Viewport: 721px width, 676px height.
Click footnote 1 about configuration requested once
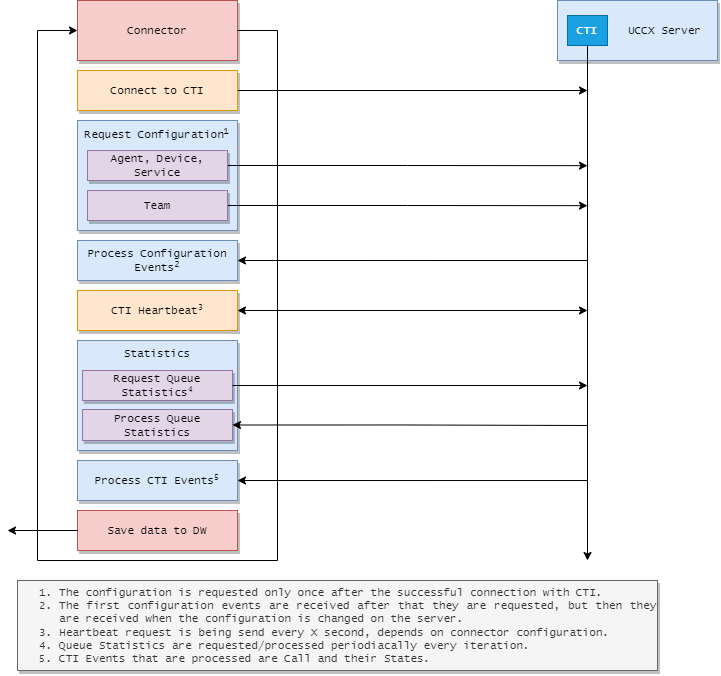coord(320,592)
